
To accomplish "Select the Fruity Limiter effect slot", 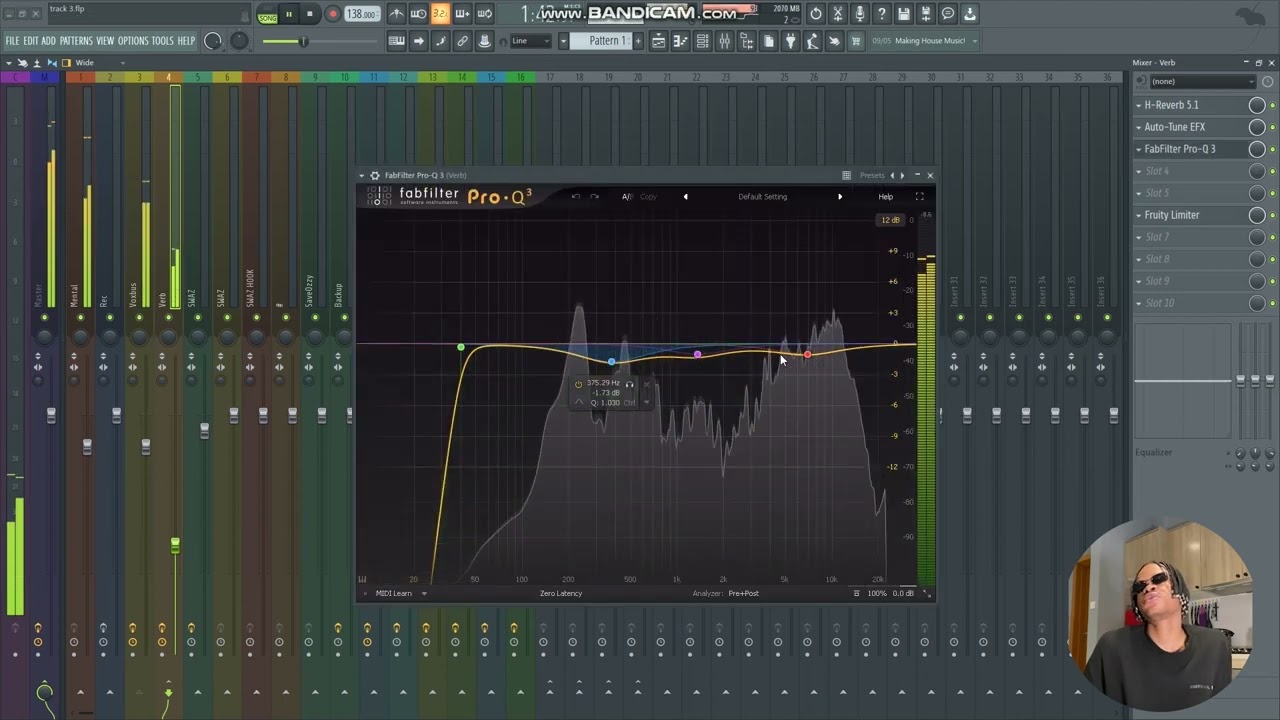I will pos(1171,215).
